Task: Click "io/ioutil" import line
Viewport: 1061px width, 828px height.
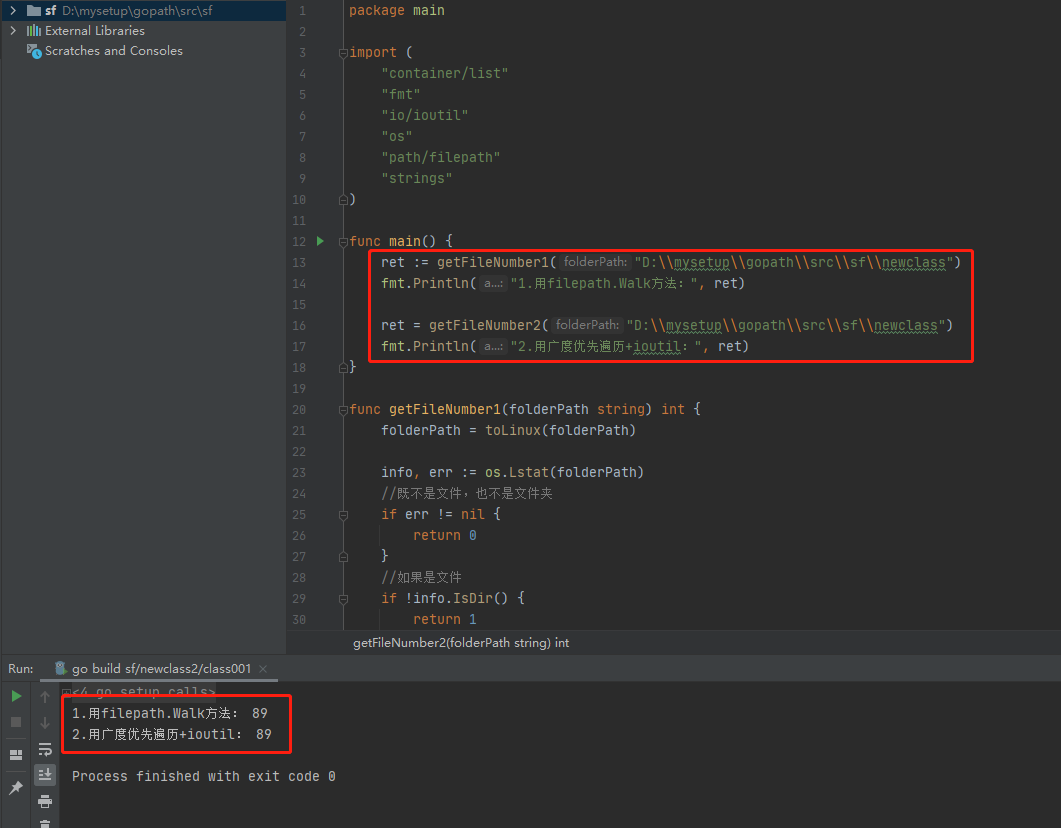Action: pos(424,115)
